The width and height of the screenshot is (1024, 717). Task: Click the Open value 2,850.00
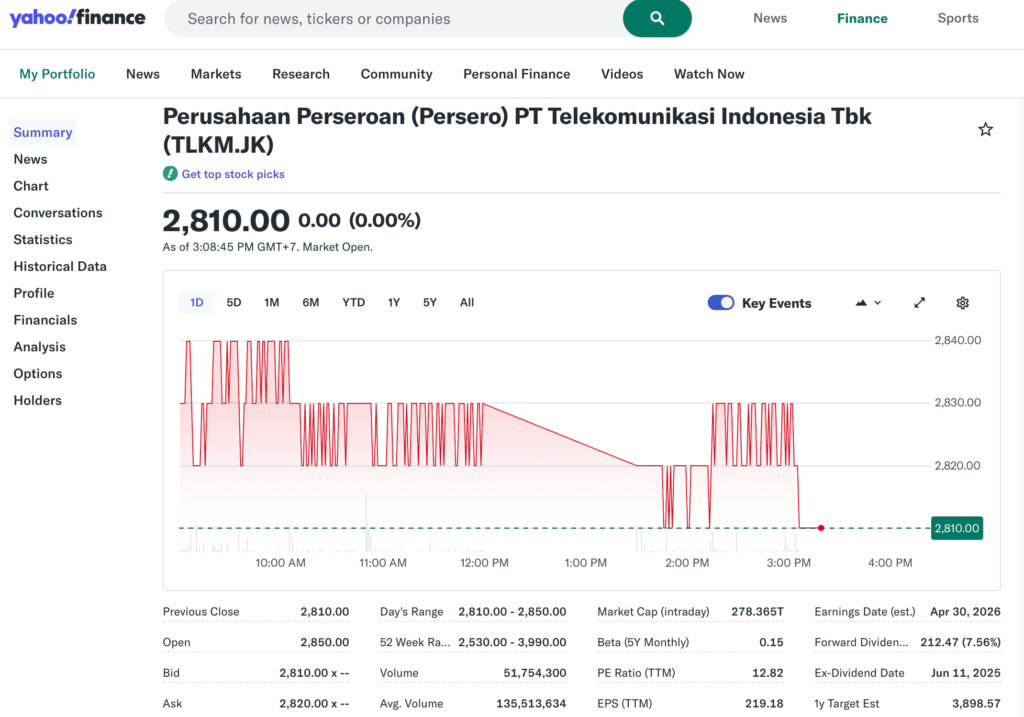pyautogui.click(x=325, y=642)
